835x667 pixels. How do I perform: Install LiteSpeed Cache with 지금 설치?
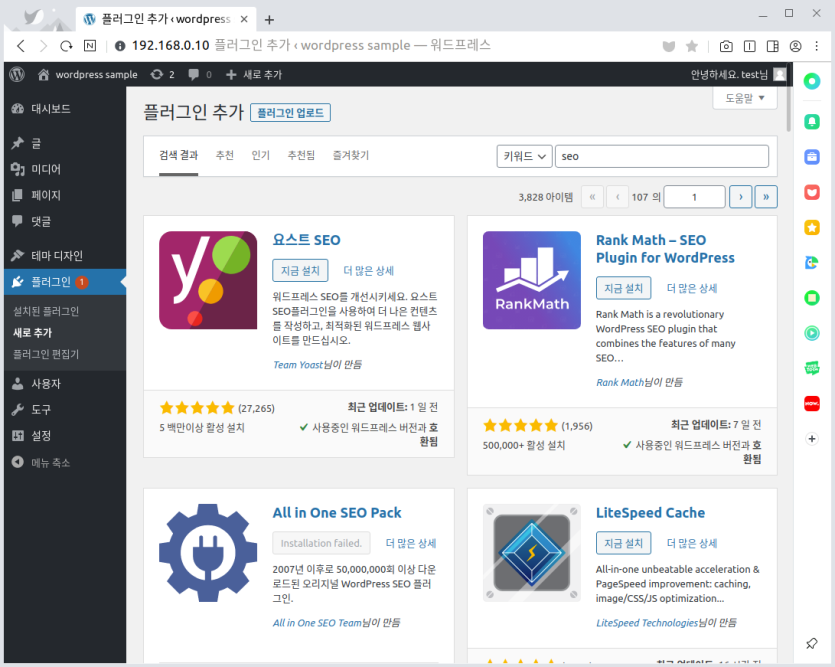click(624, 543)
